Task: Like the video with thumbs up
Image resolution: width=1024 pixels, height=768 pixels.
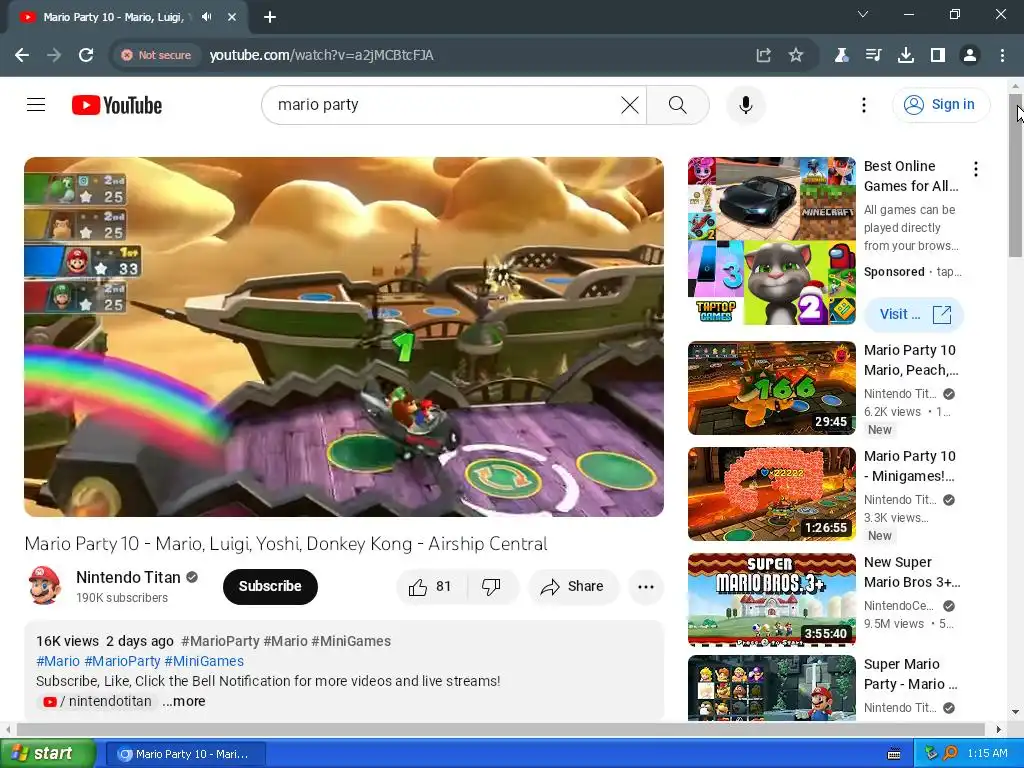Action: pyautogui.click(x=430, y=586)
